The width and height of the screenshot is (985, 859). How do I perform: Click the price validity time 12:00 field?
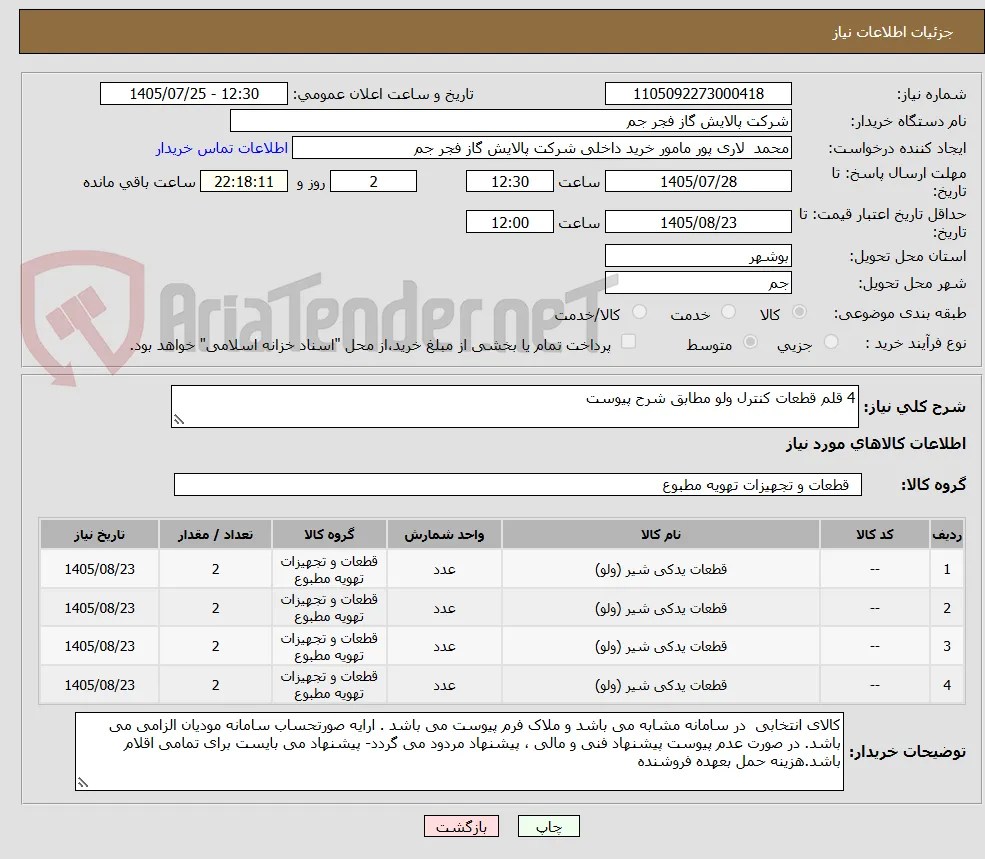[509, 222]
